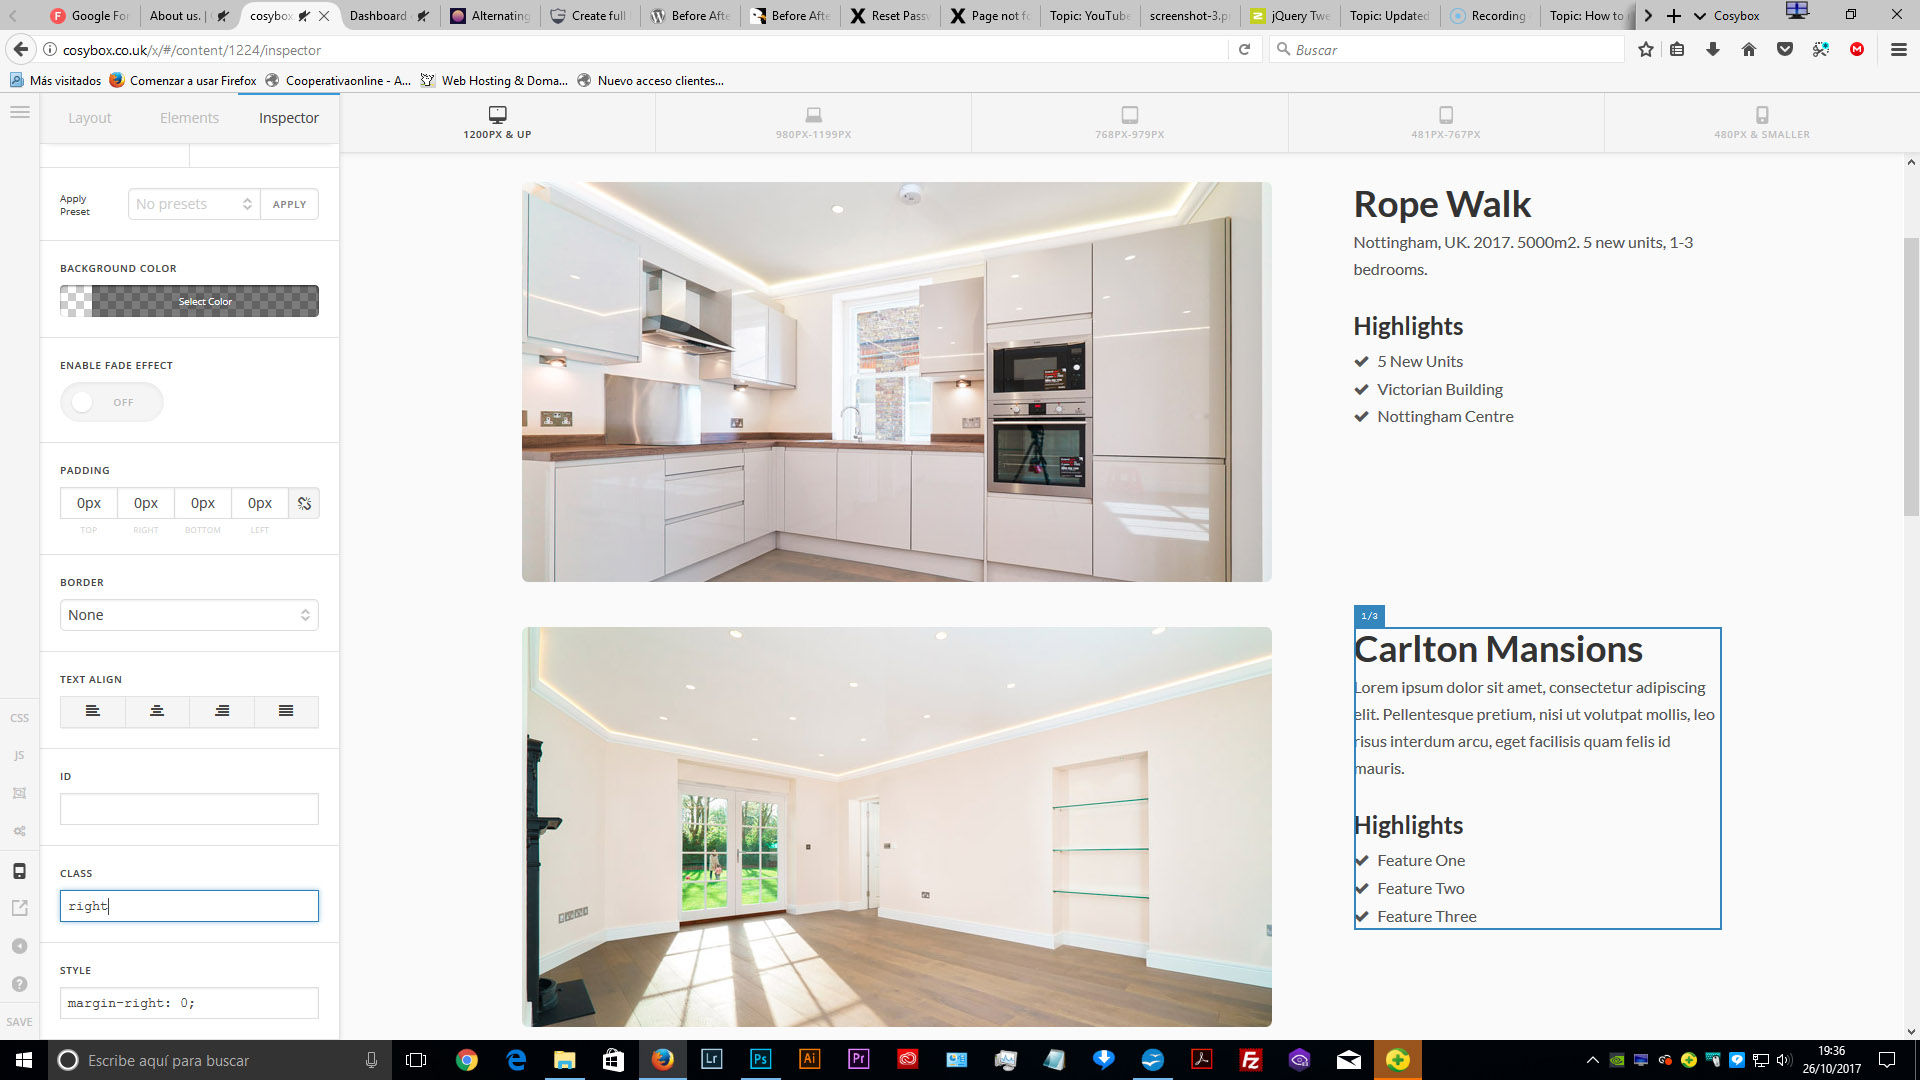This screenshot has height=1080, width=1920.
Task: Expand the Border dropdown set to None
Action: [189, 615]
